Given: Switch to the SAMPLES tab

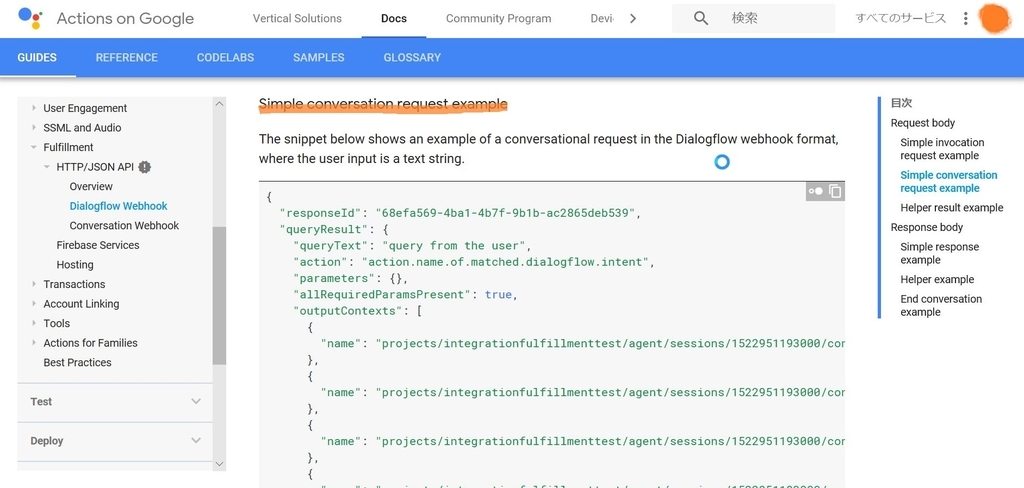Looking at the screenshot, I should pyautogui.click(x=319, y=57).
